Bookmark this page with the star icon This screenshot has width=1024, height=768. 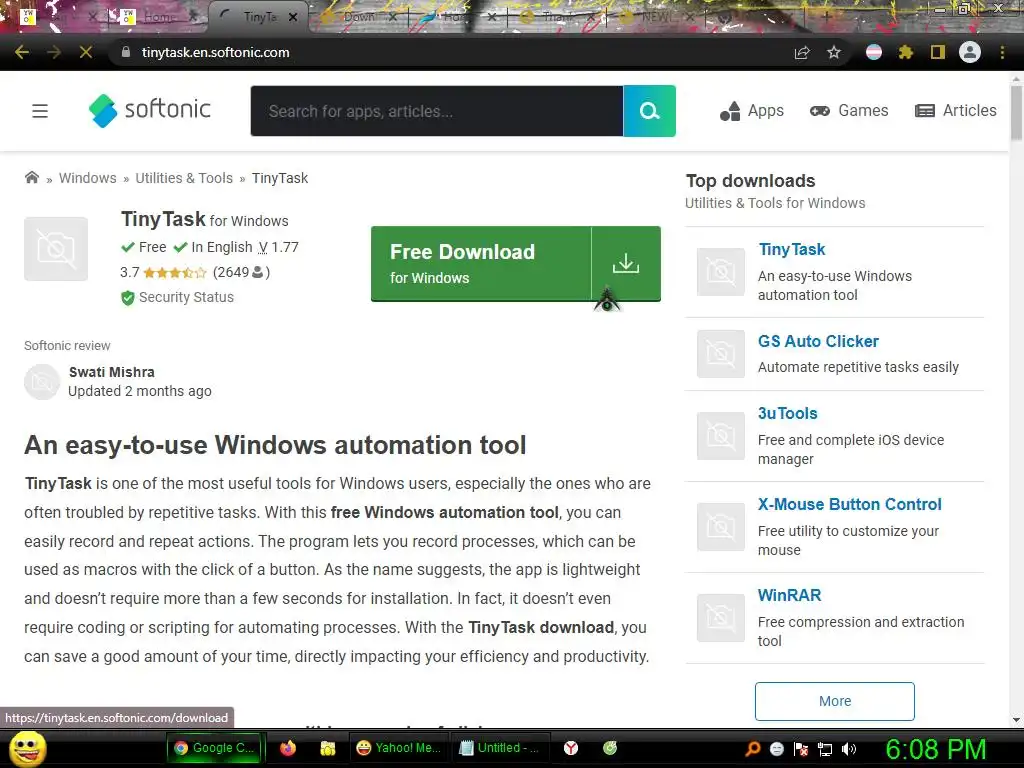tap(834, 52)
